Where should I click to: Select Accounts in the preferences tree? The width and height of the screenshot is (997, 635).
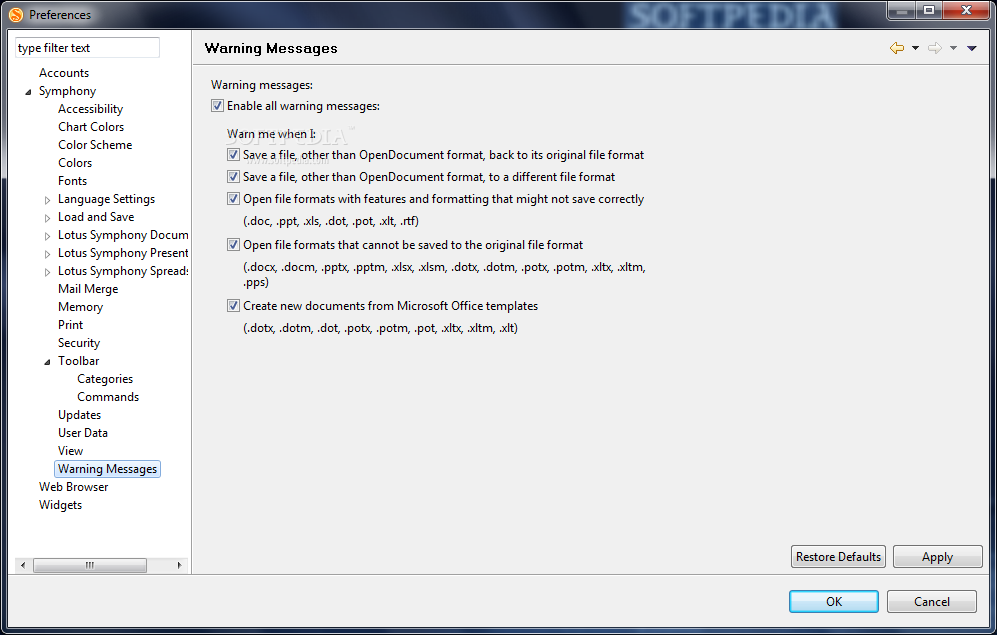[64, 72]
